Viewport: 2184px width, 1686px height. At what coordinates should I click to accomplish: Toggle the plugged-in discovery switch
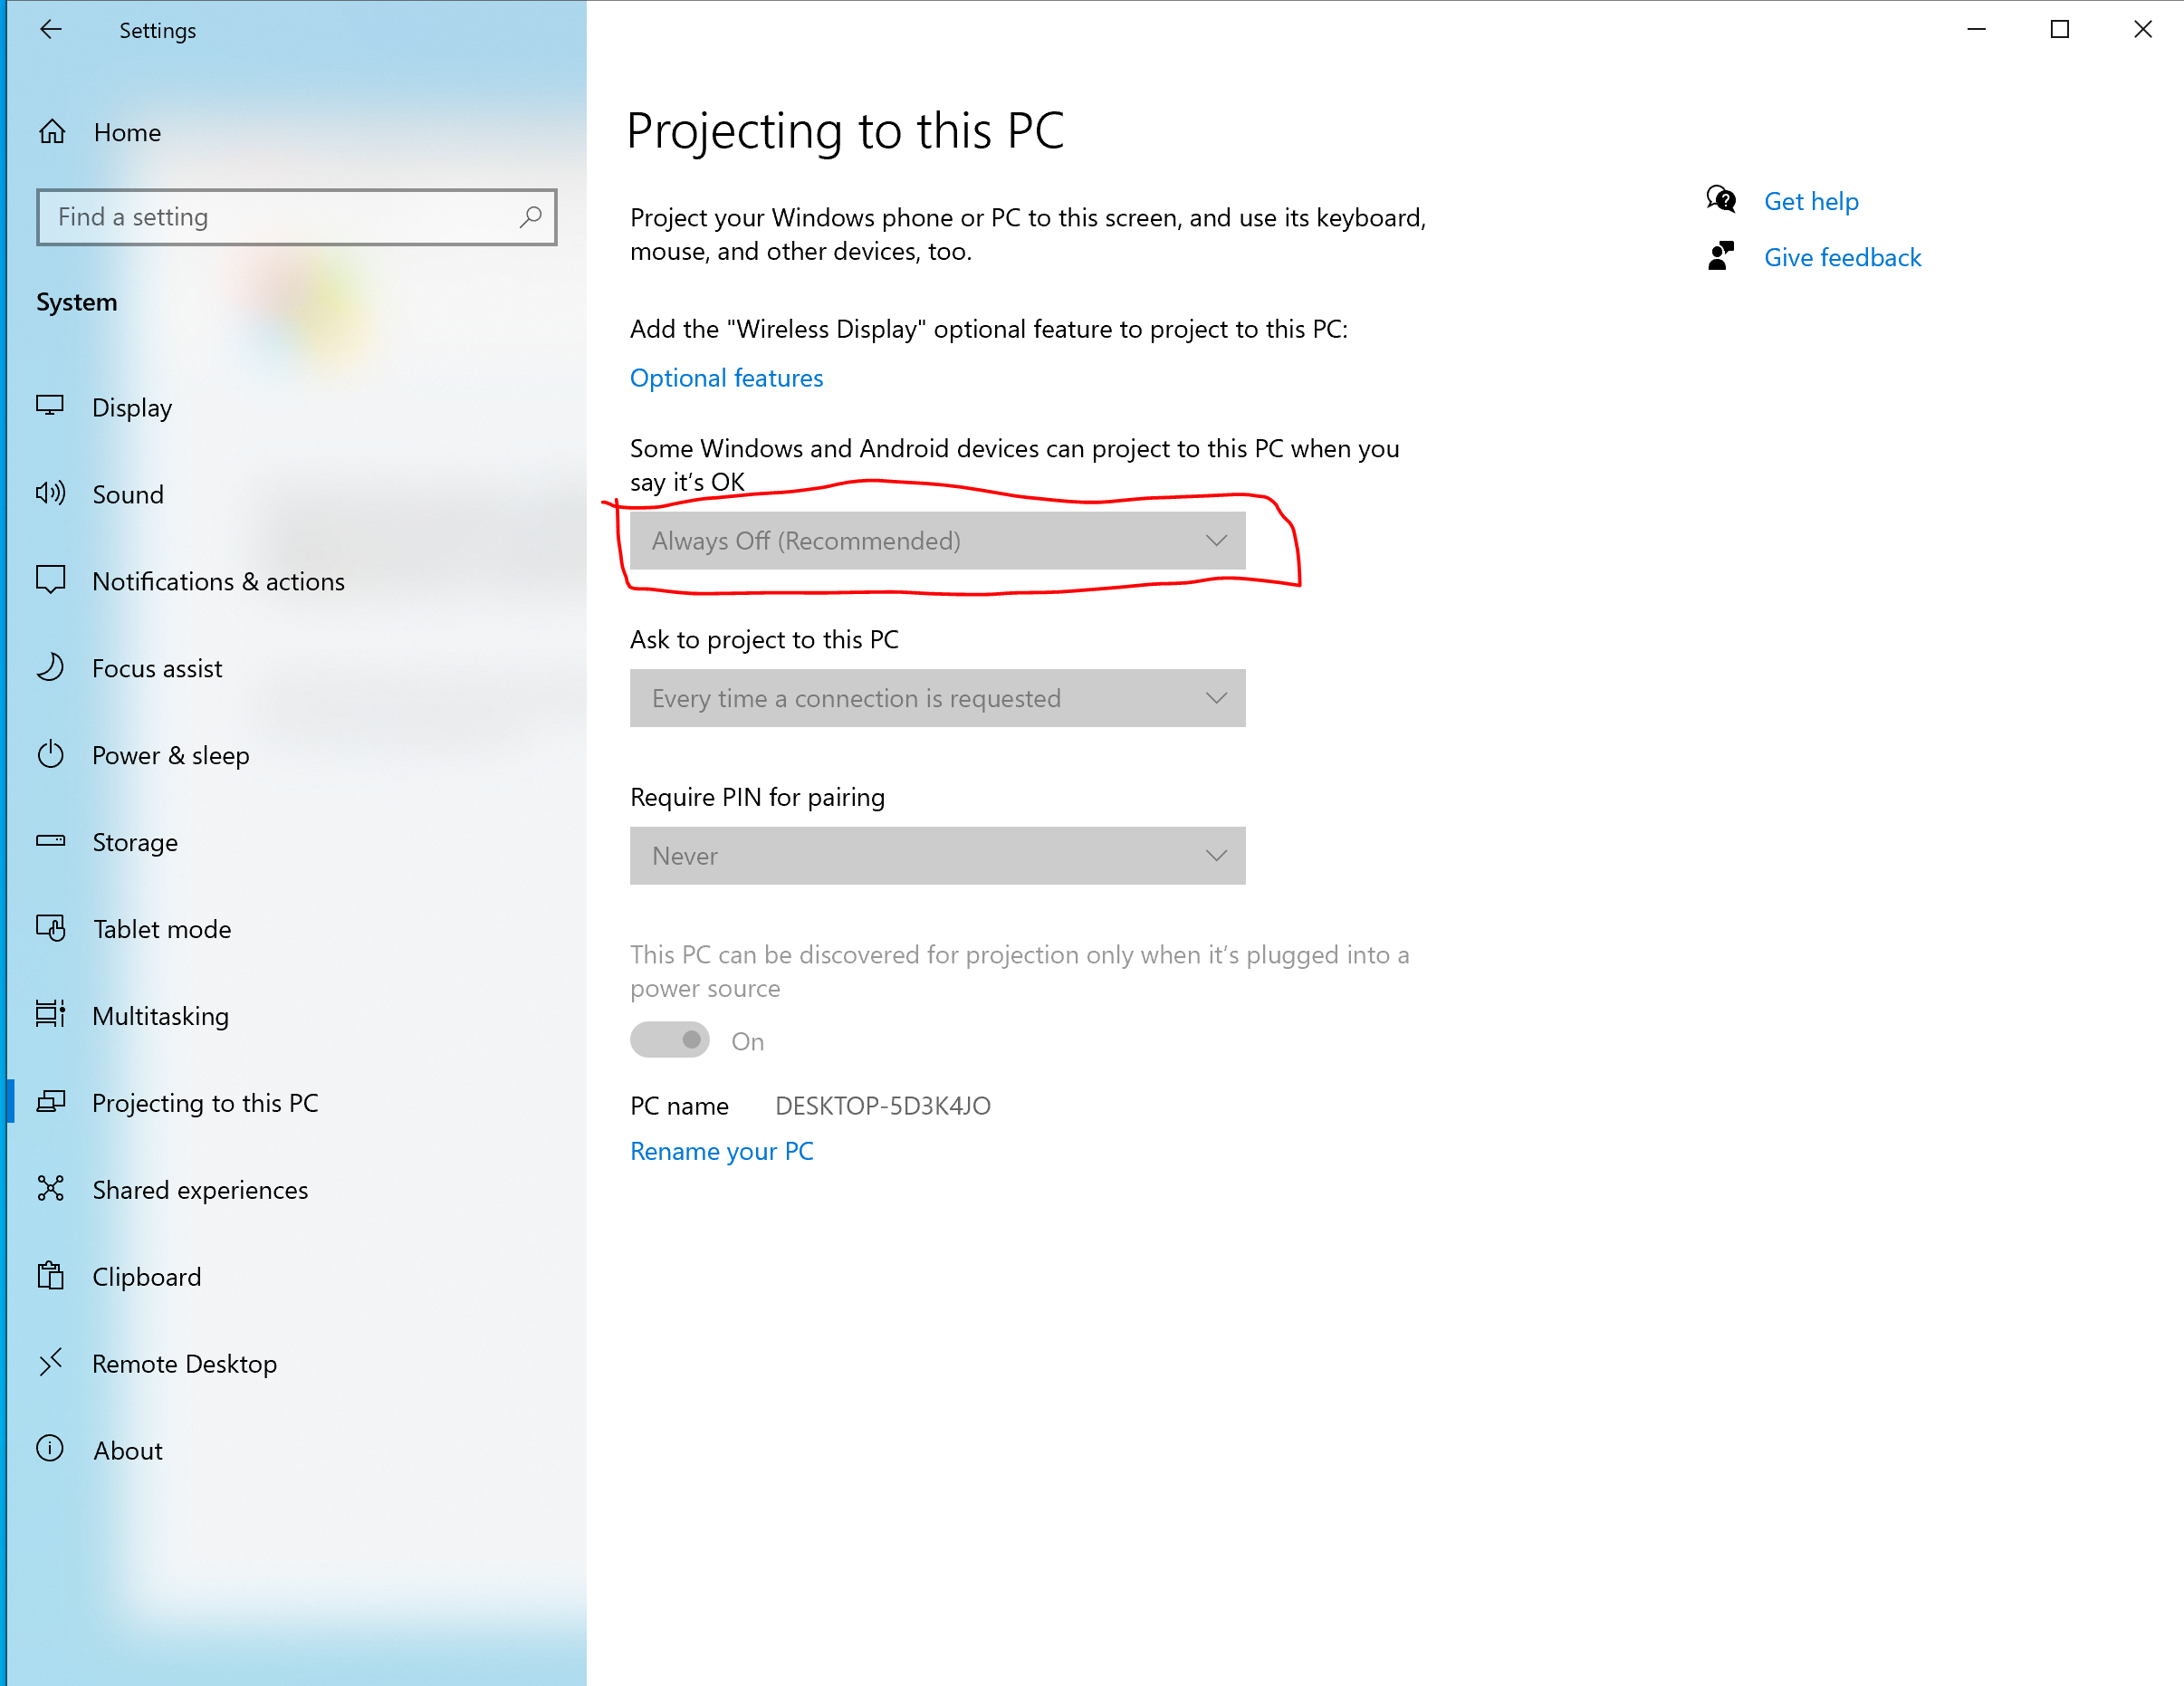(669, 1040)
